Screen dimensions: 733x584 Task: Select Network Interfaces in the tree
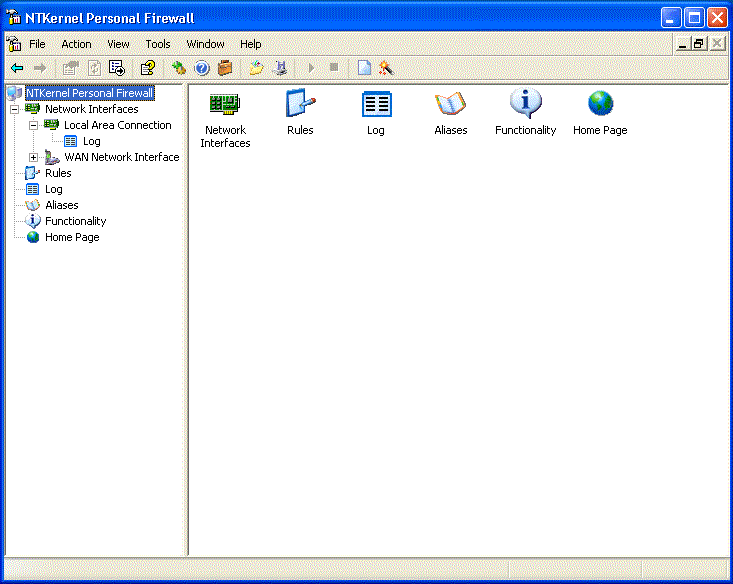click(x=92, y=109)
